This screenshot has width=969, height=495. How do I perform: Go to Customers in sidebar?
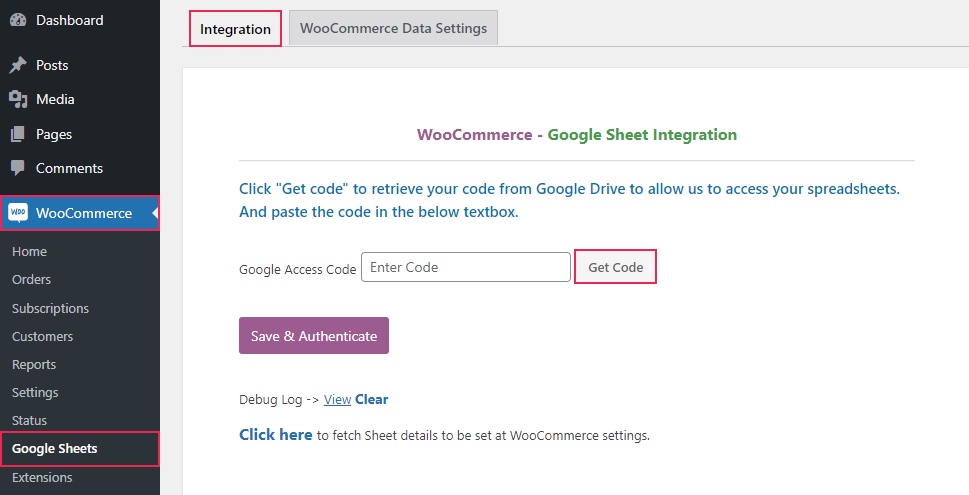(43, 336)
